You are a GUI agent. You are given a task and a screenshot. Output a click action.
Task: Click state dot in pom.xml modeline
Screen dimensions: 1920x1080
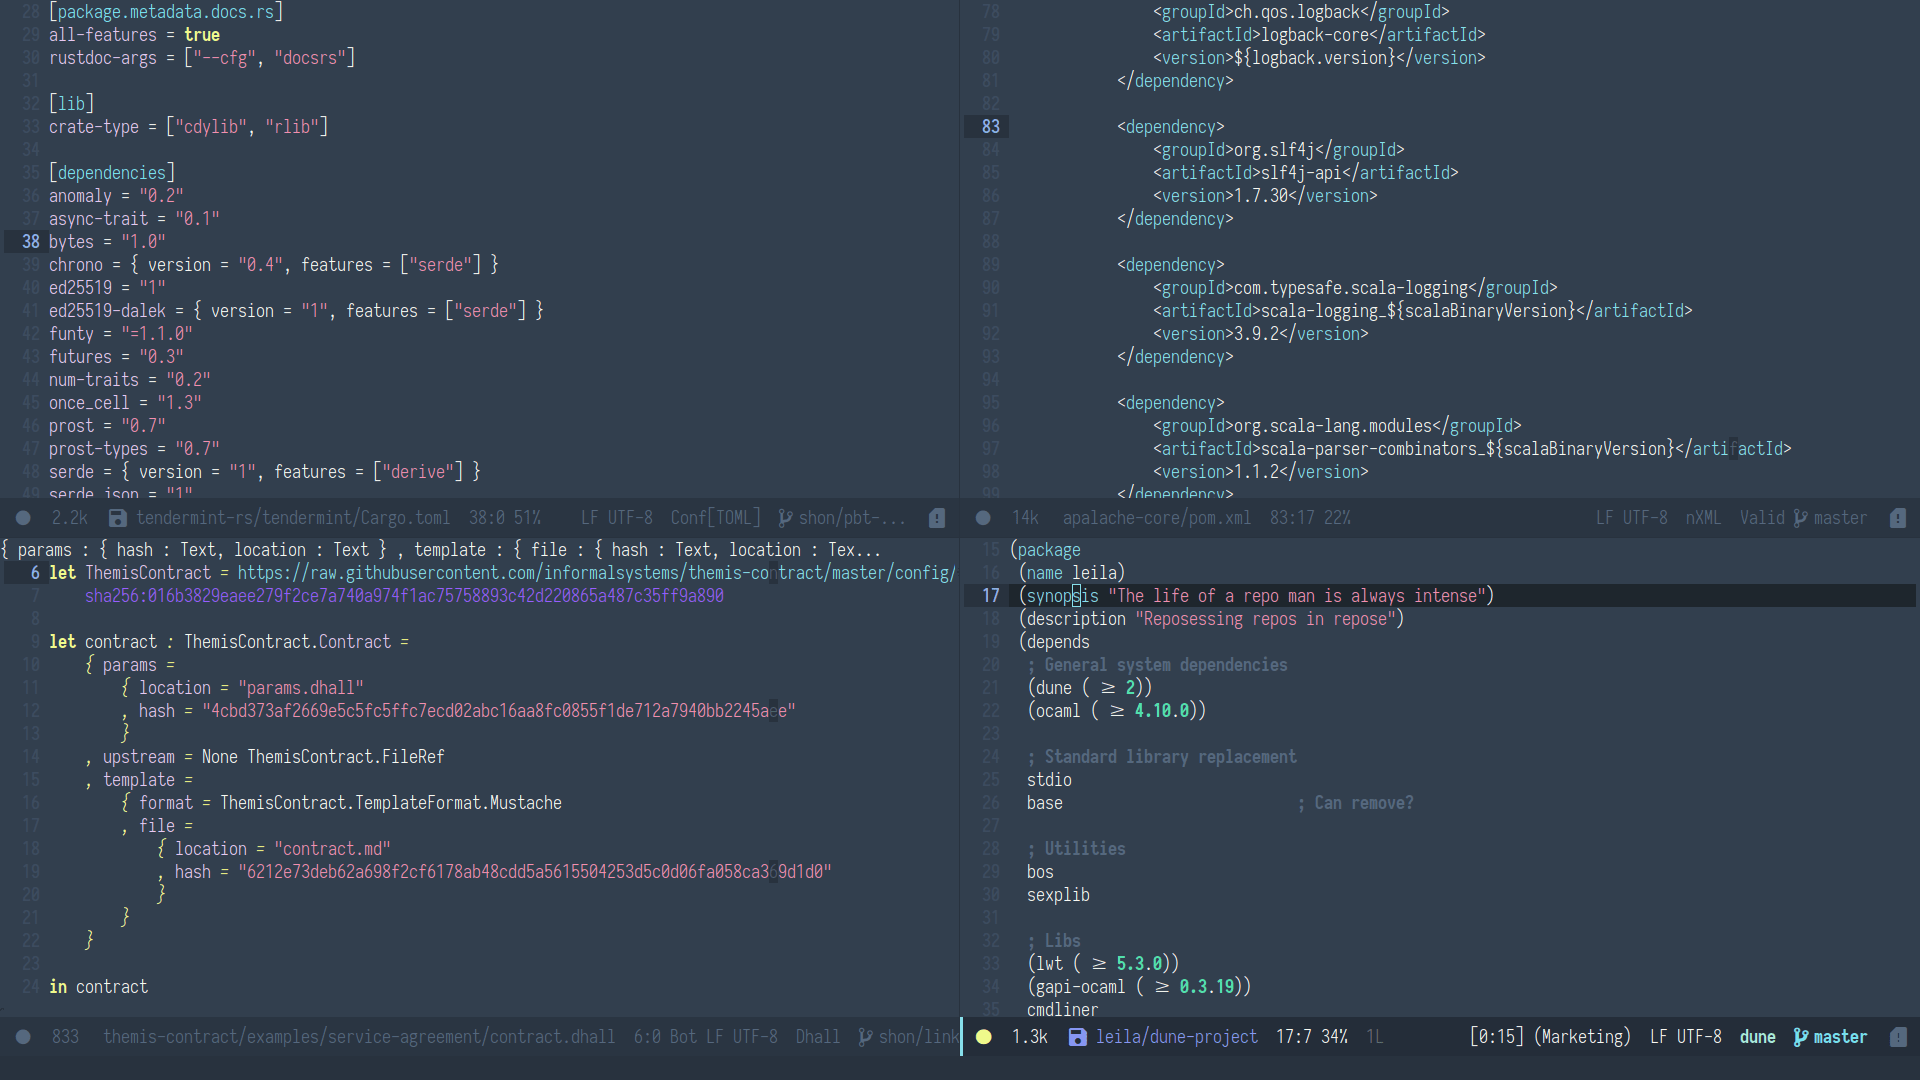(983, 518)
